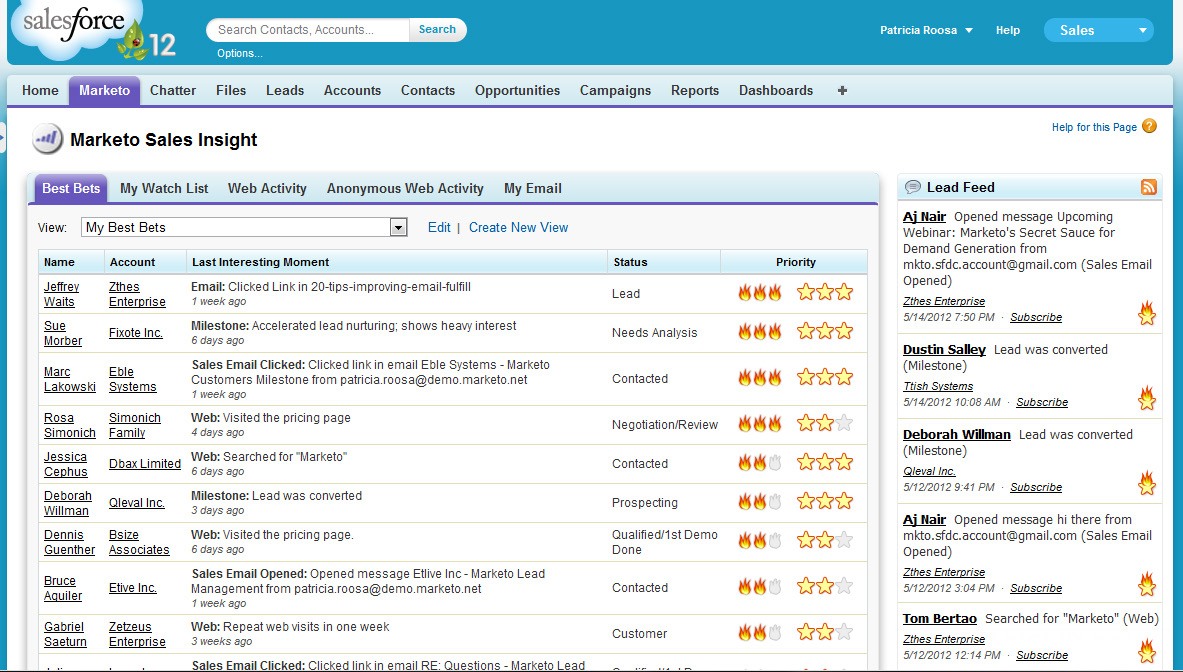This screenshot has height=672, width=1183.
Task: Open the My Email tab
Action: pyautogui.click(x=533, y=189)
